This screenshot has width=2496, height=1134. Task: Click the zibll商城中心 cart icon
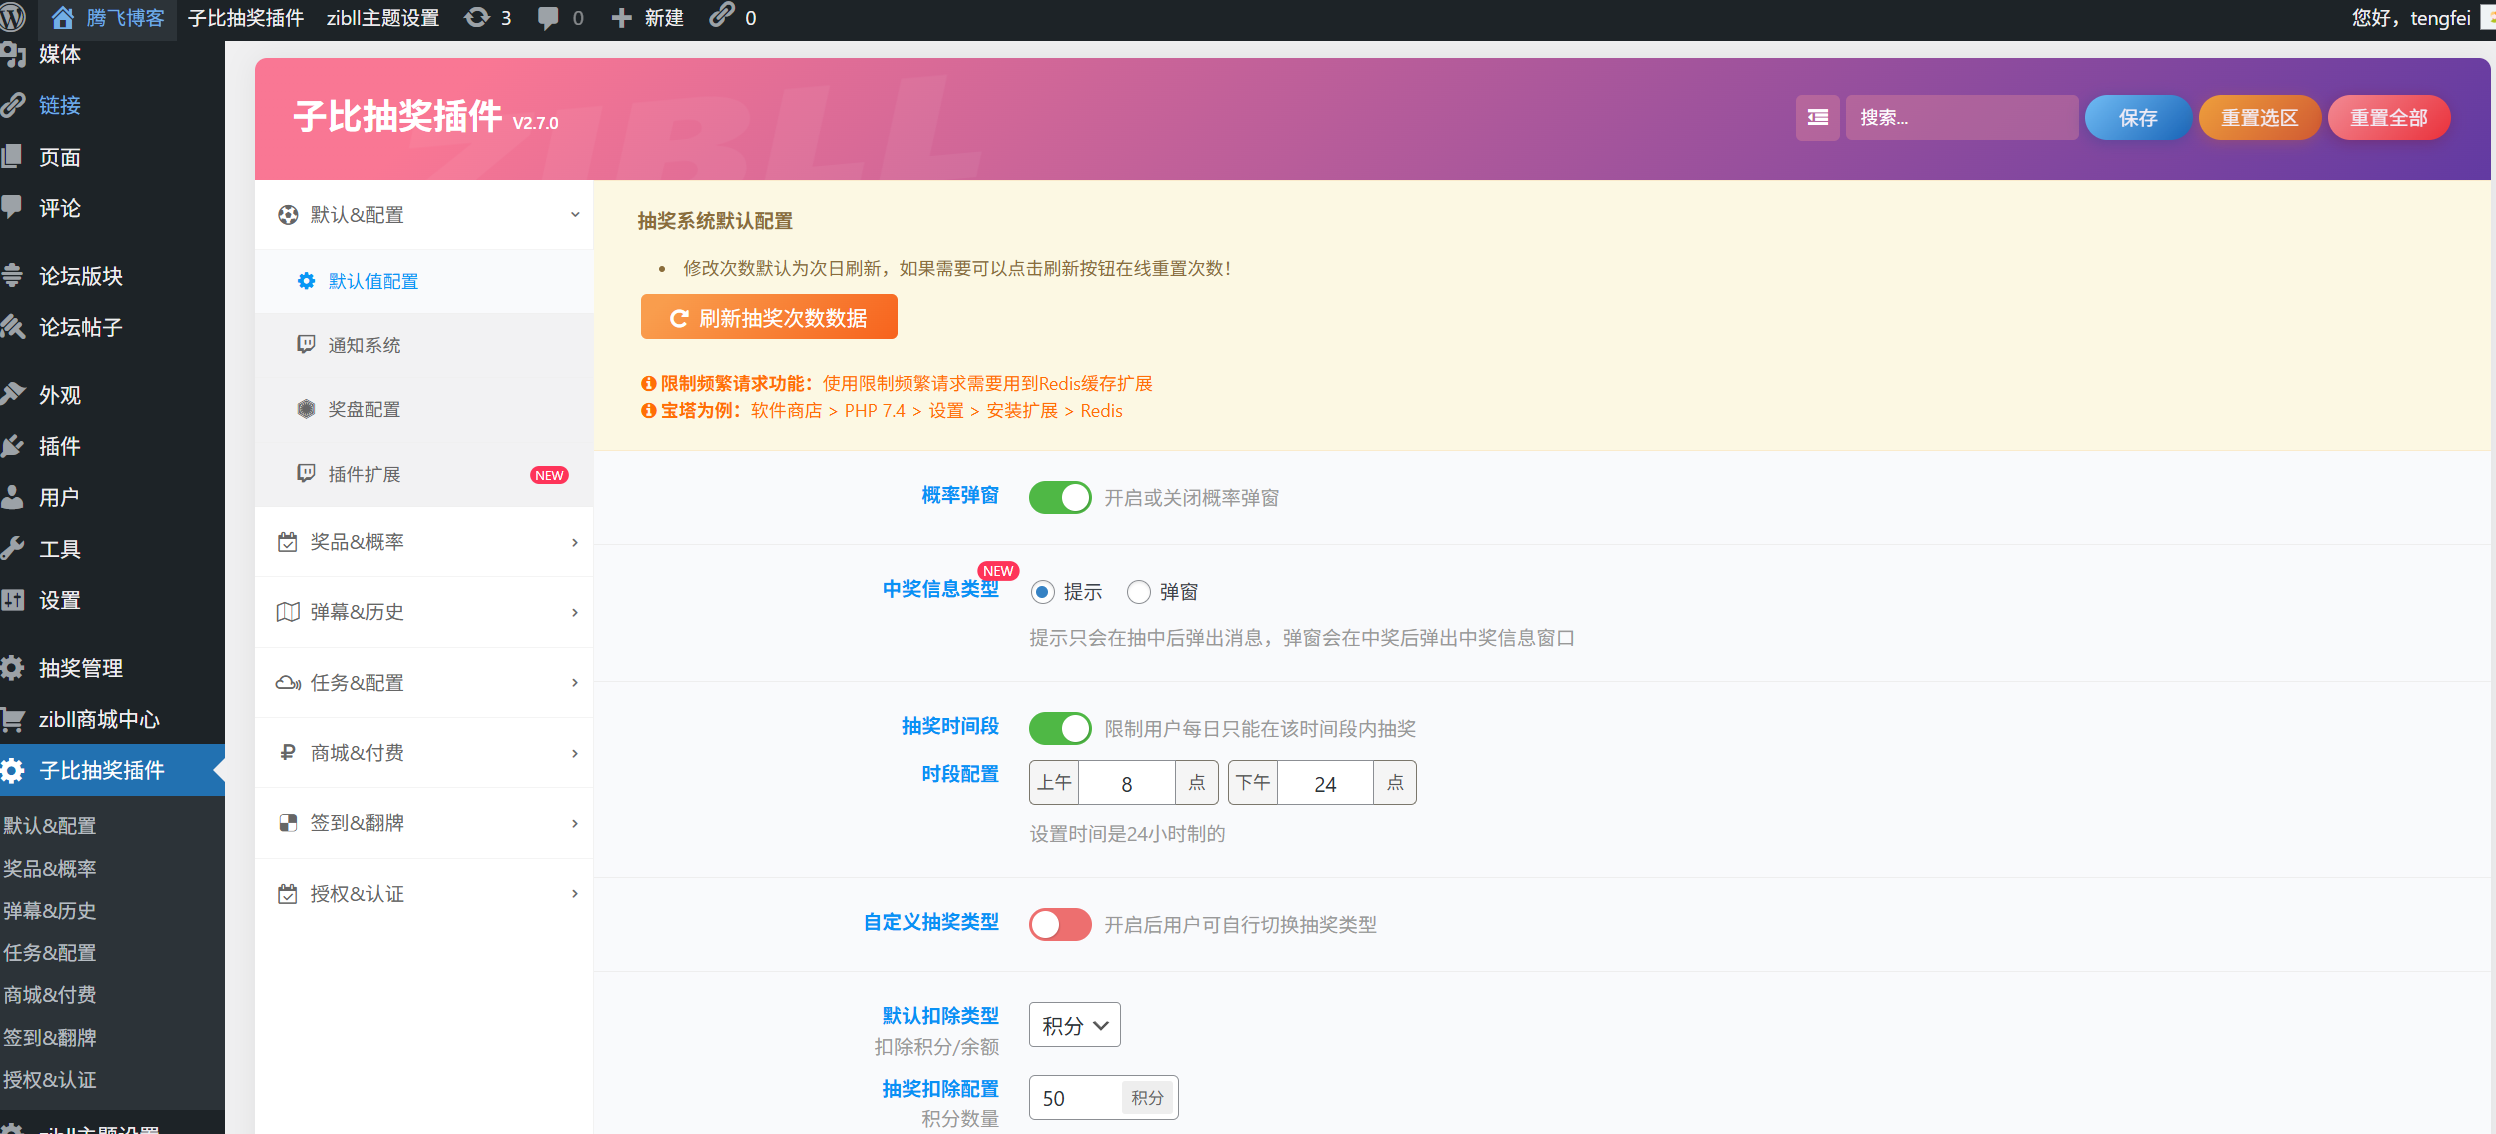[13, 719]
